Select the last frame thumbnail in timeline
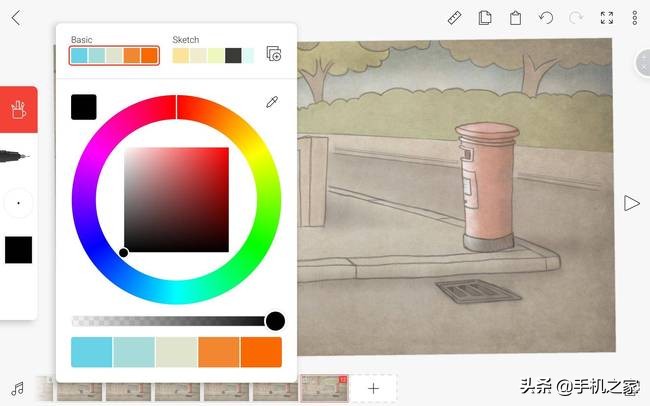 [324, 388]
